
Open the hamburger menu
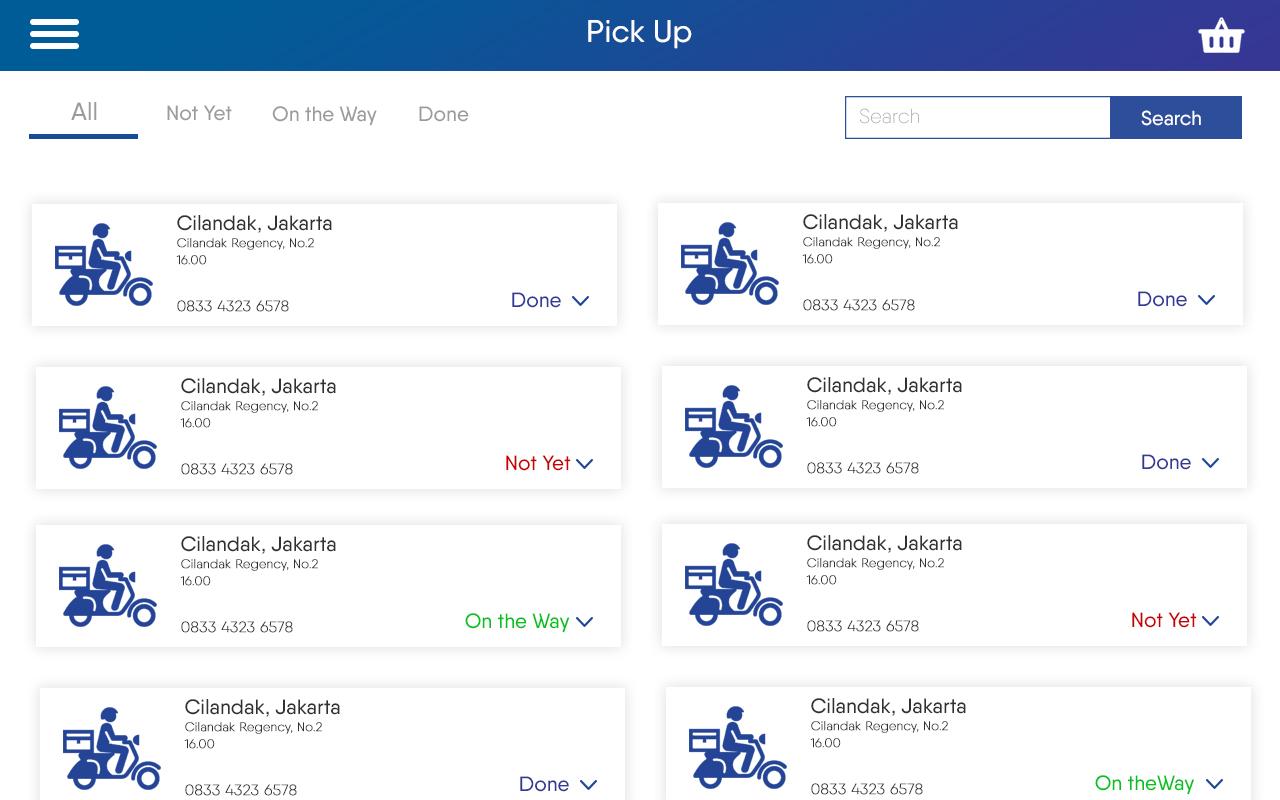(54, 34)
